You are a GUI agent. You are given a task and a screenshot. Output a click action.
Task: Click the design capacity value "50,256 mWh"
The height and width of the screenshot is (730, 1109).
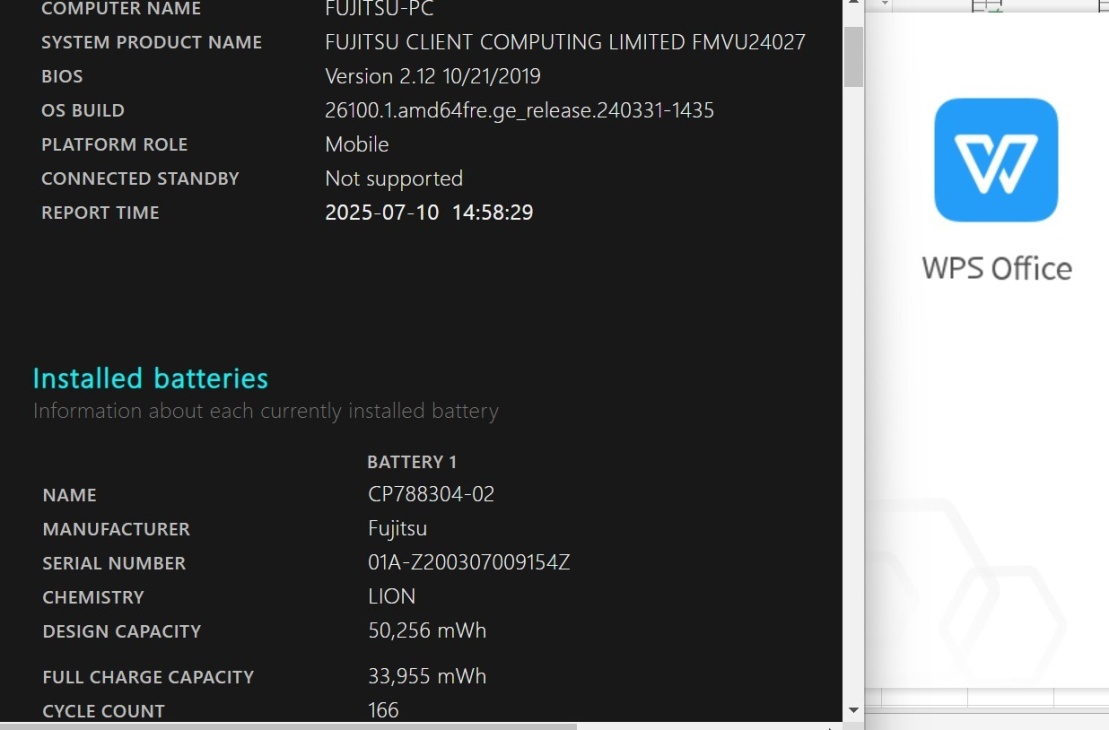coord(427,630)
